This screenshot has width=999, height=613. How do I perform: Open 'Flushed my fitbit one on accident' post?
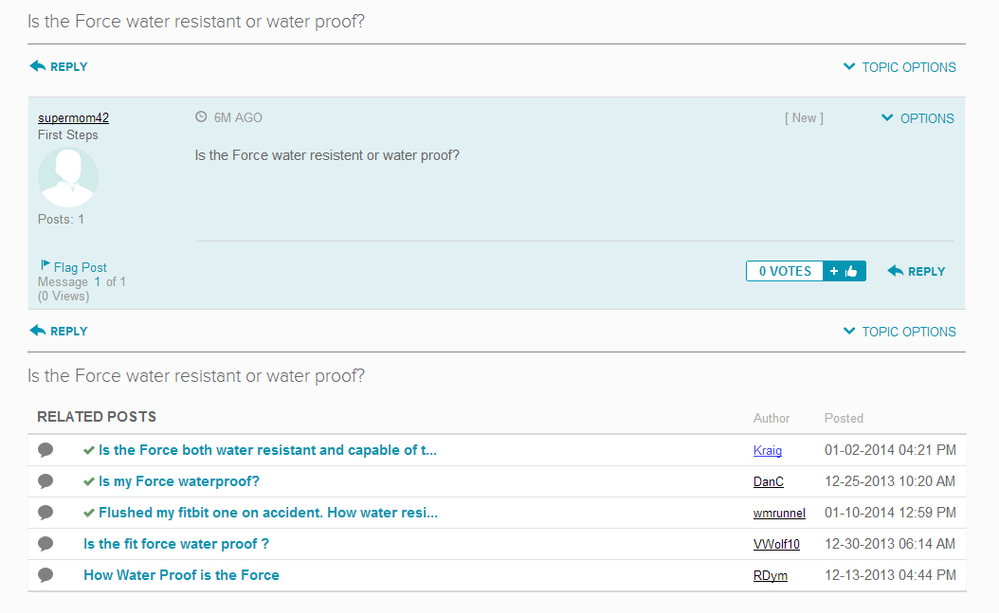(x=268, y=512)
